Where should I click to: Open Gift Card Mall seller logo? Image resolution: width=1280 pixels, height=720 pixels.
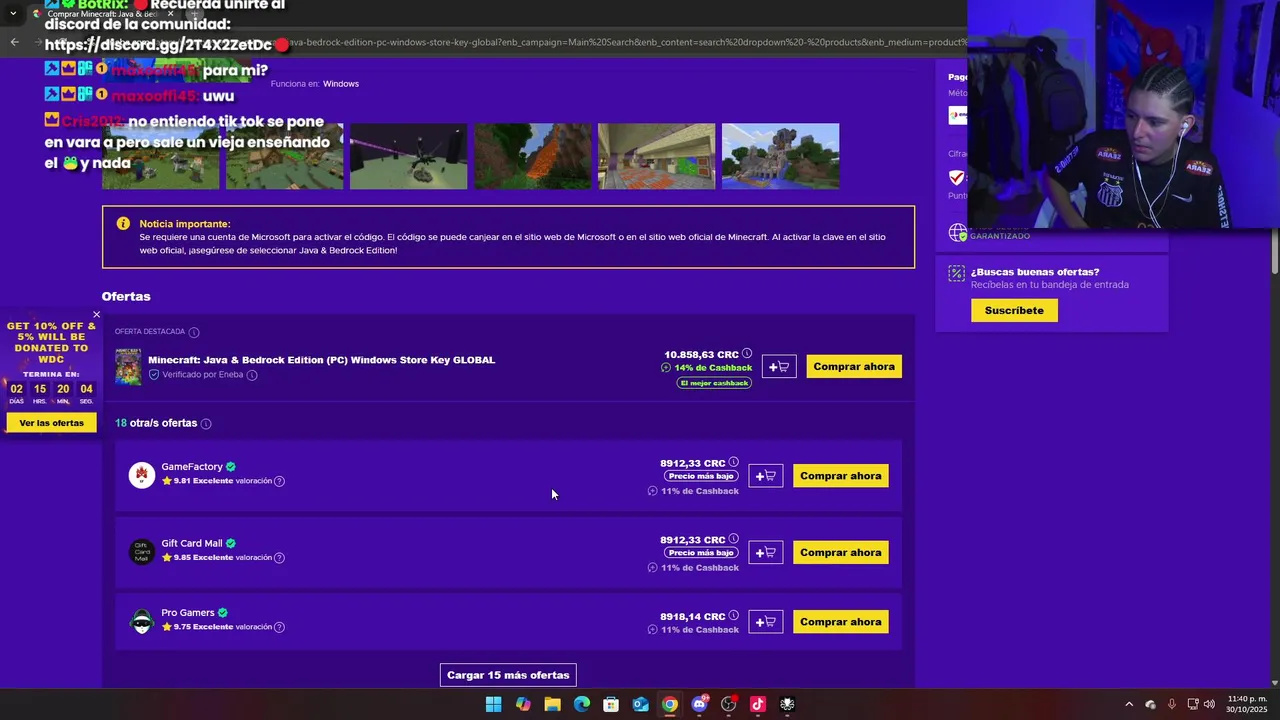tap(142, 552)
